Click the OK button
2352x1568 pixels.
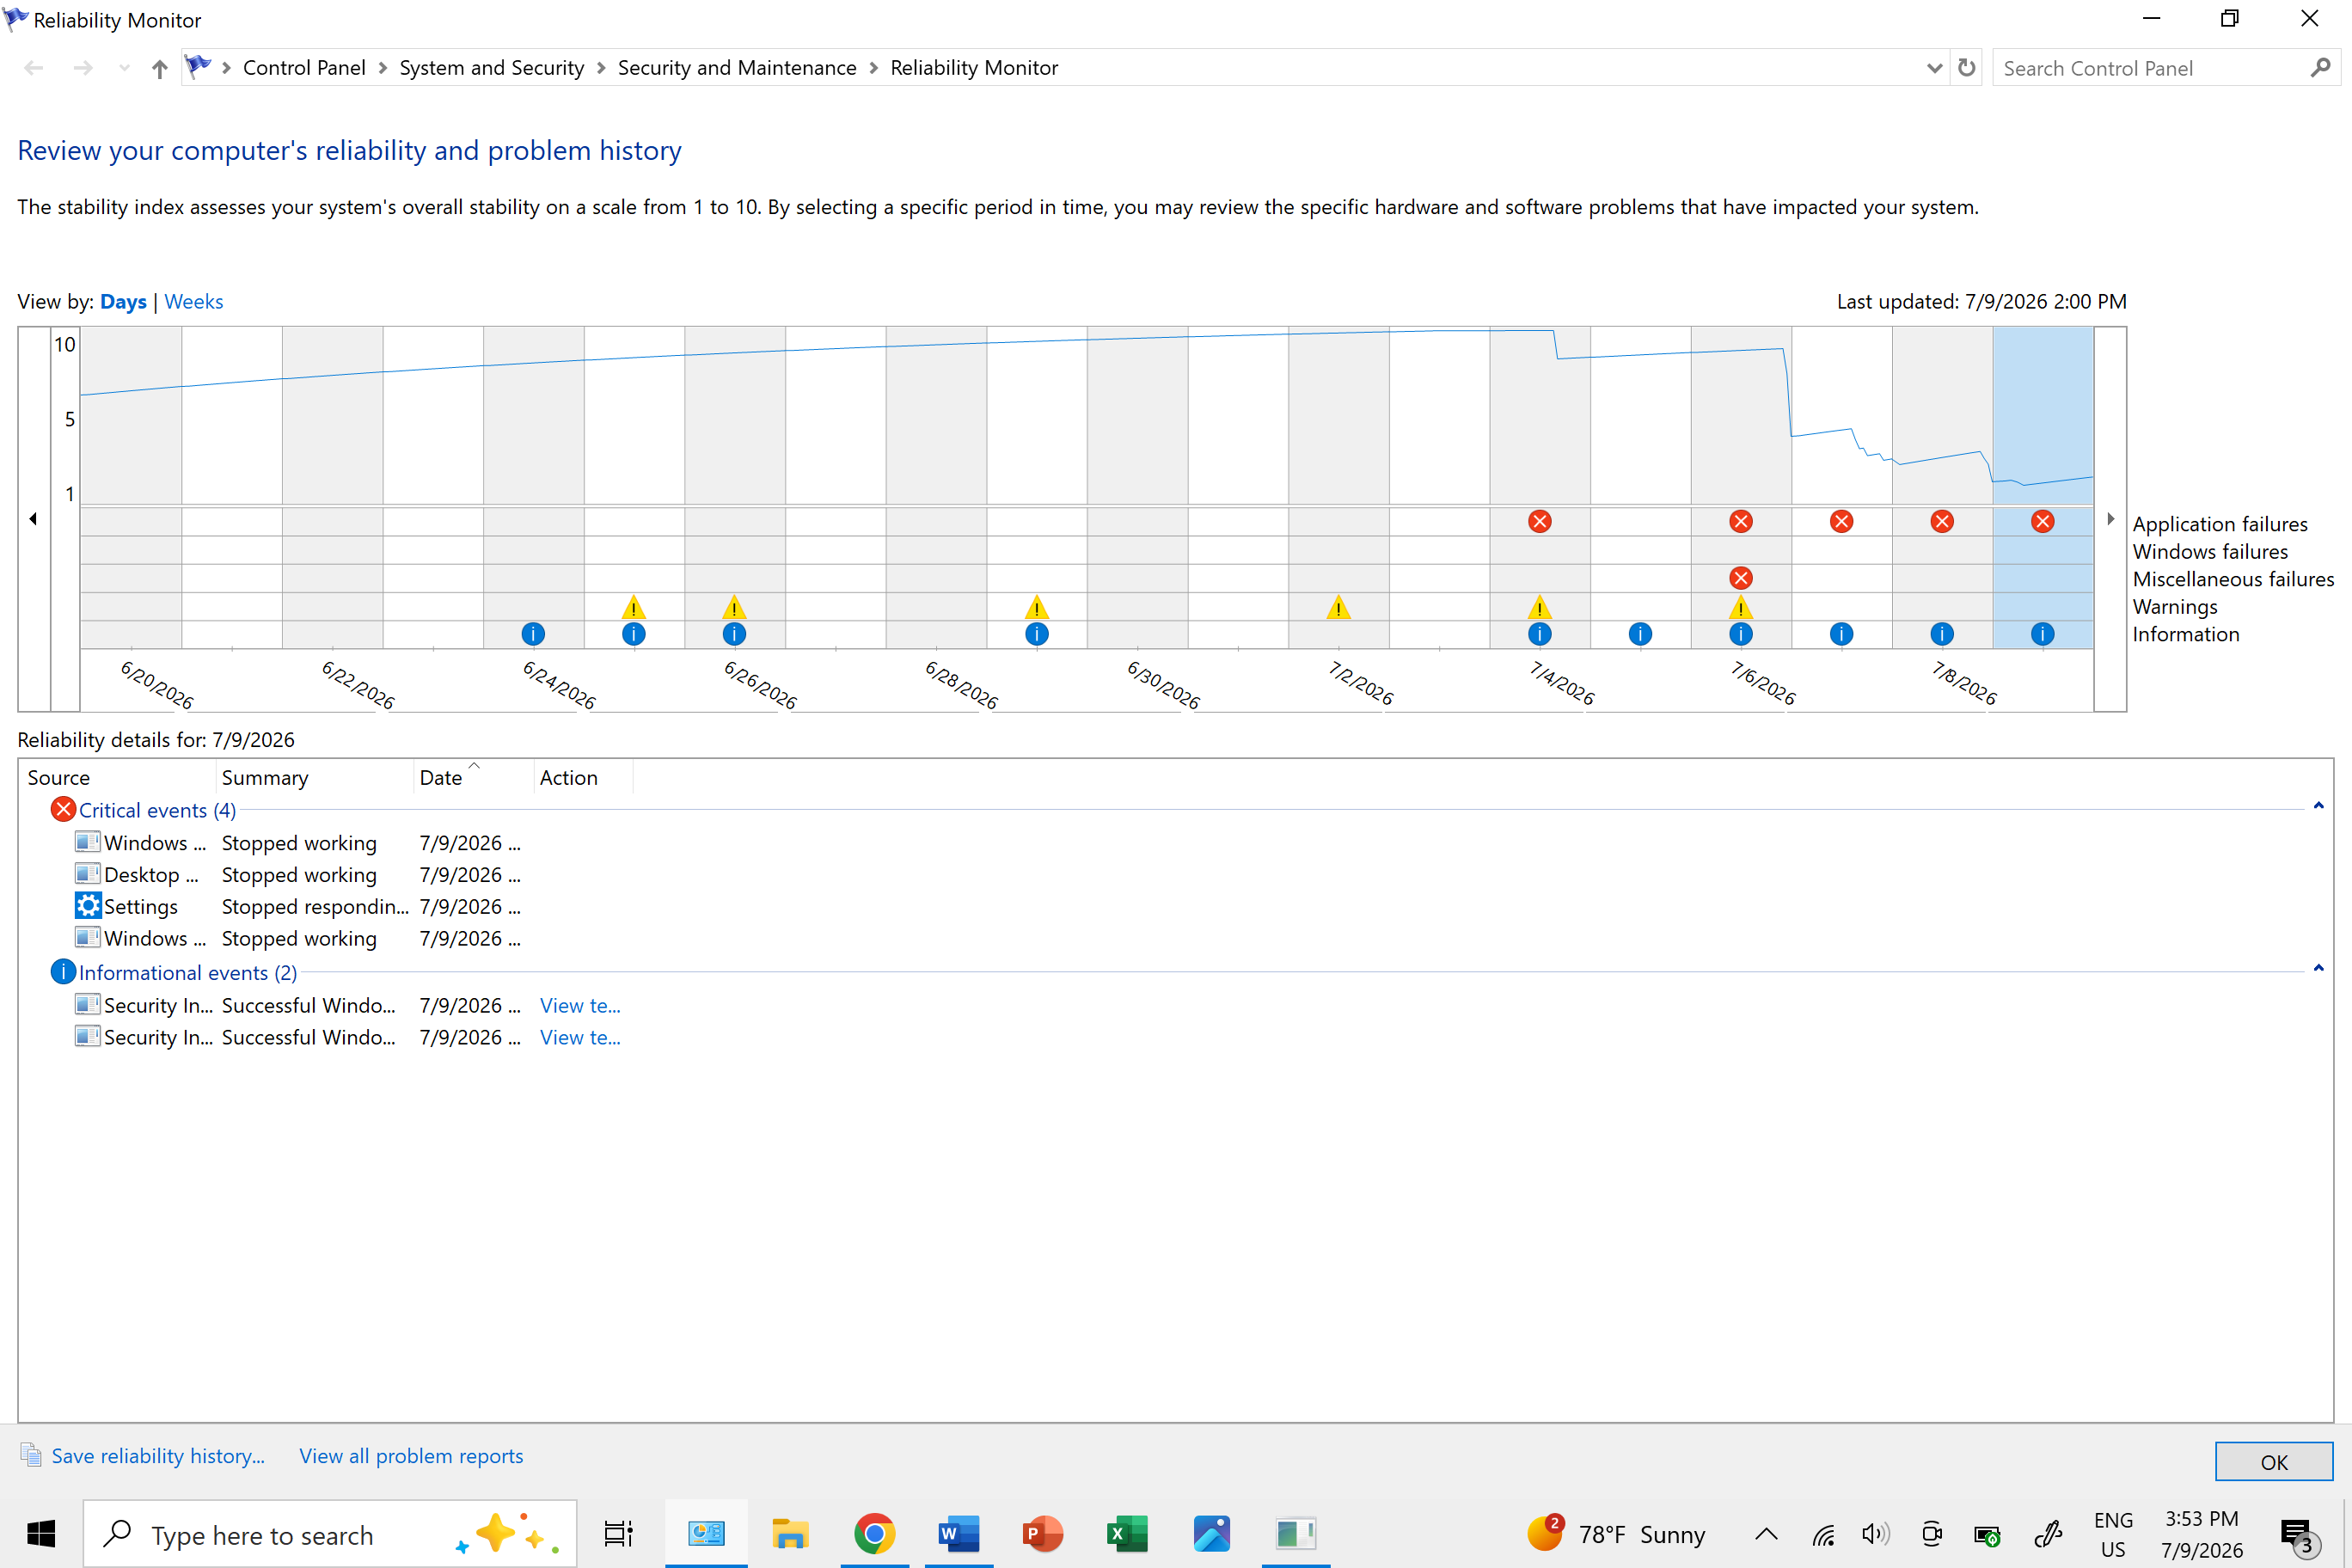(x=2273, y=1462)
